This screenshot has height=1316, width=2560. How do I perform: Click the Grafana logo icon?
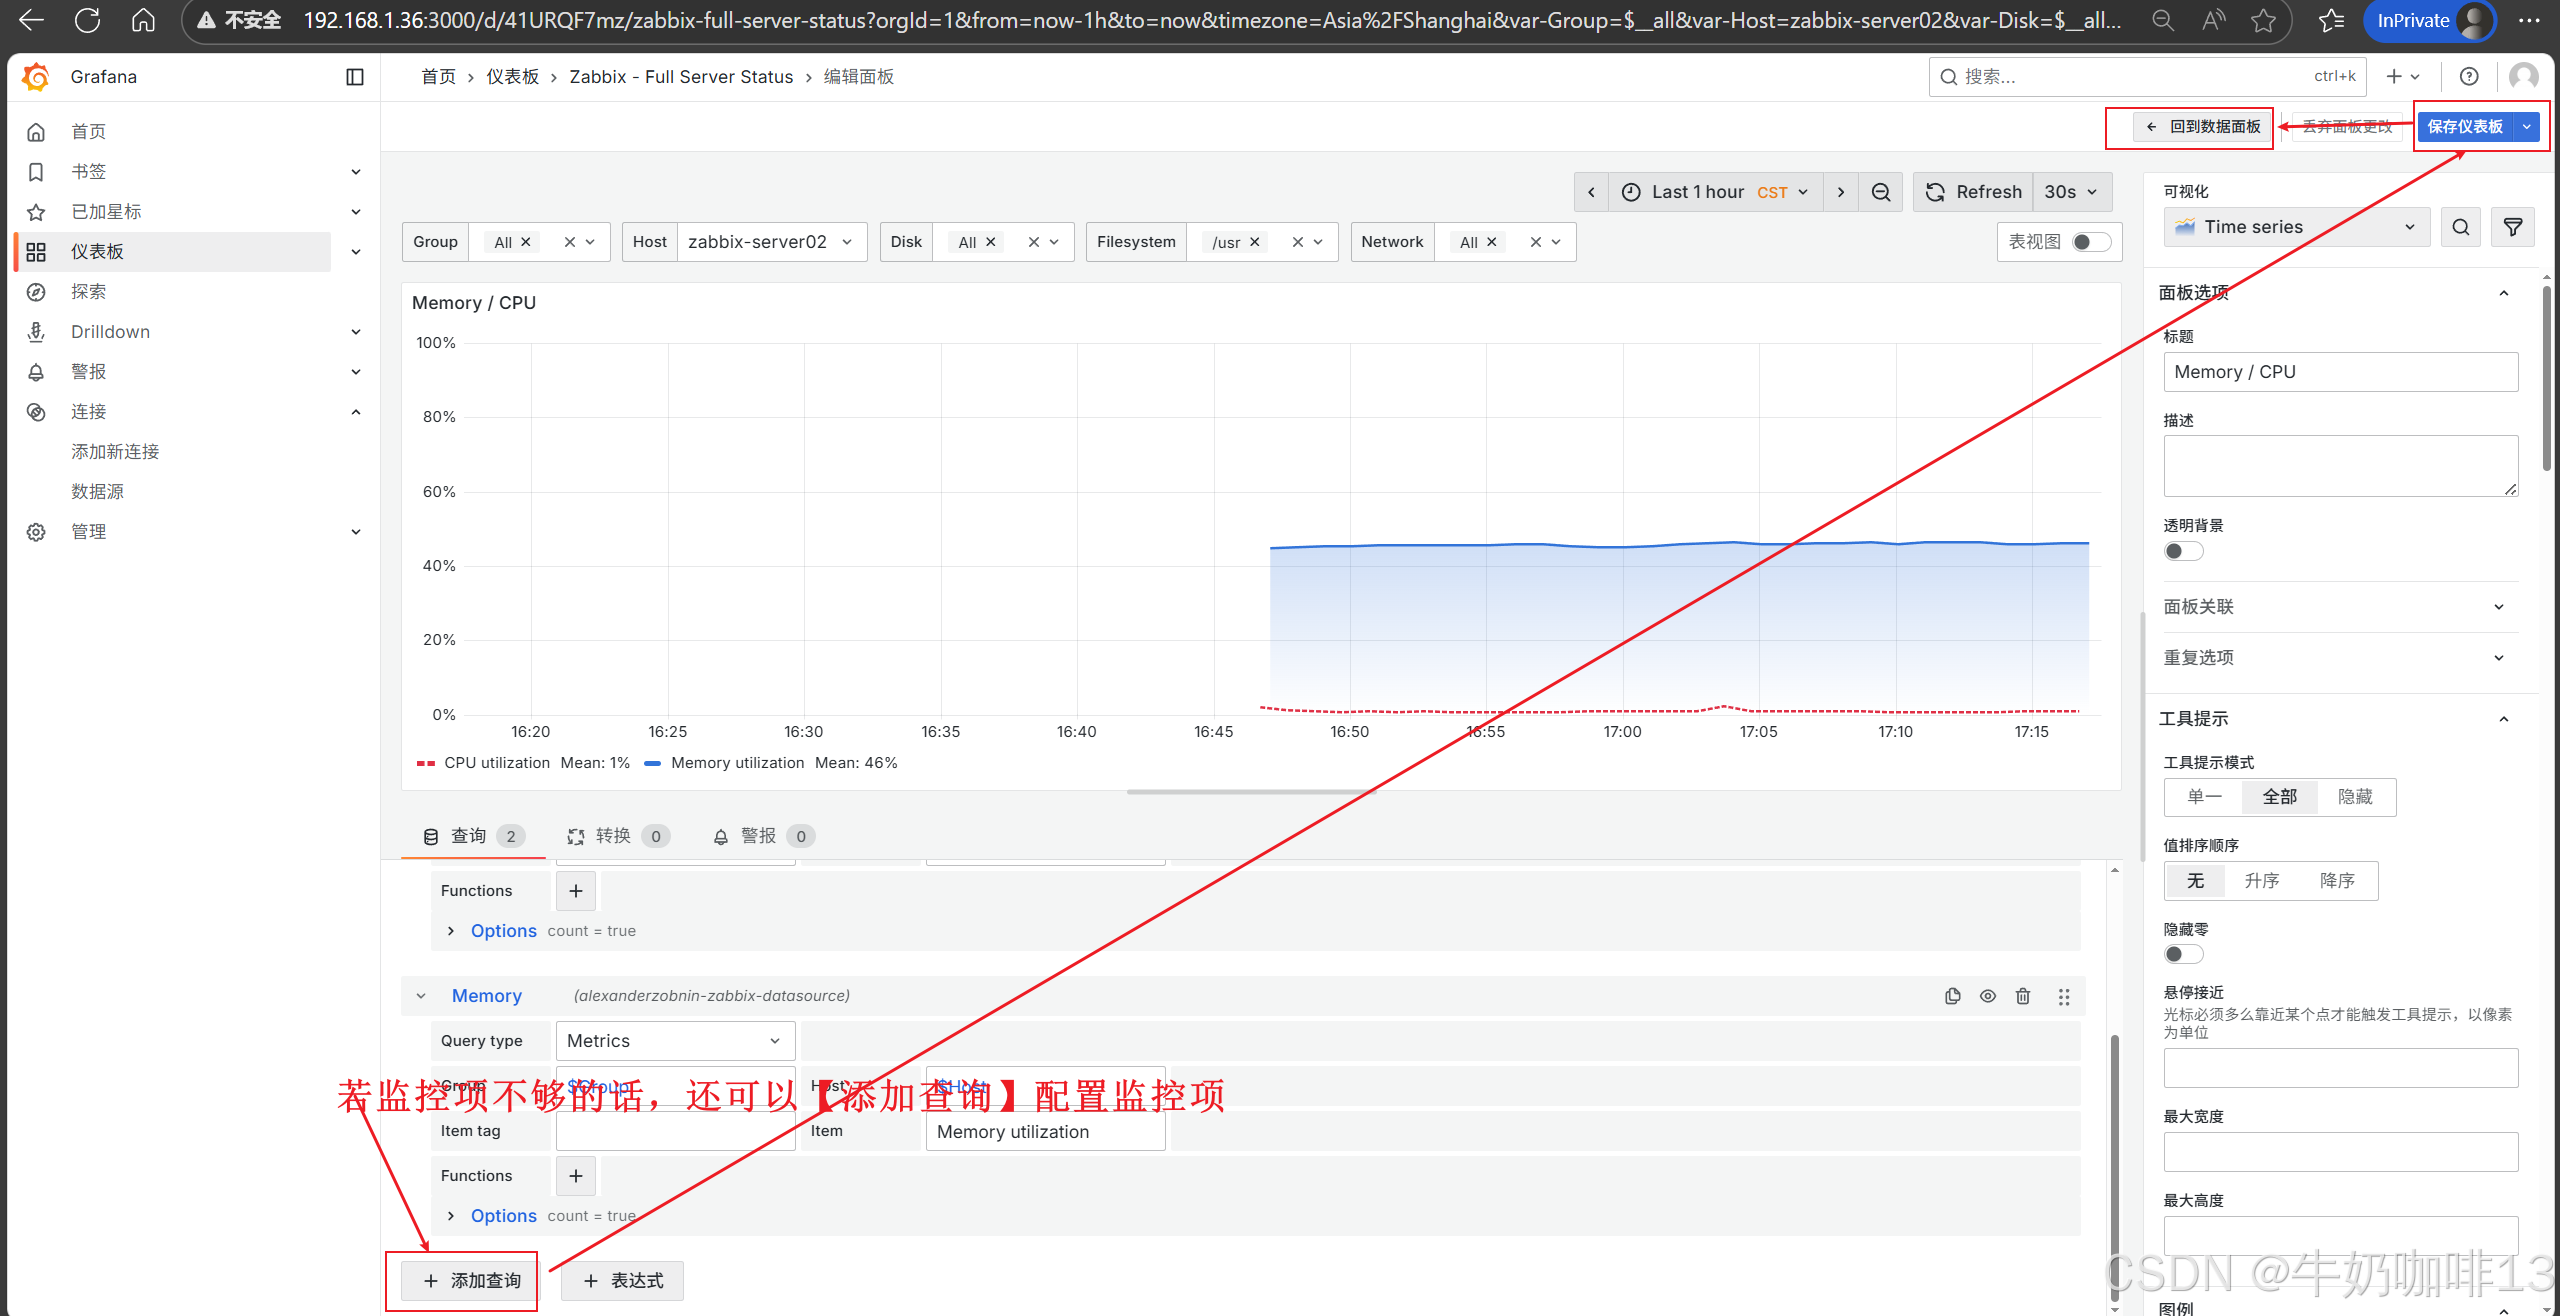pos(36,77)
